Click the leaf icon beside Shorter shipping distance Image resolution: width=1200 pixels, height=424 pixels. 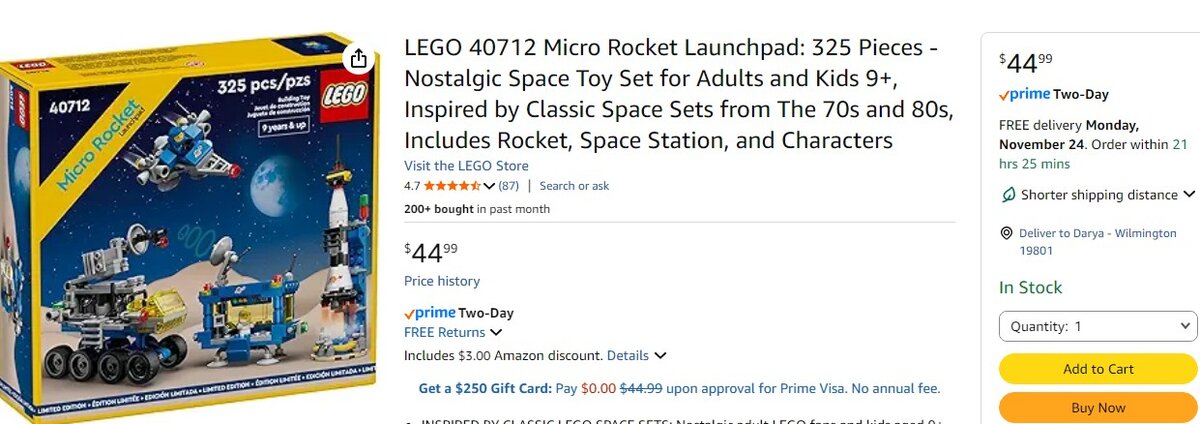(1008, 194)
